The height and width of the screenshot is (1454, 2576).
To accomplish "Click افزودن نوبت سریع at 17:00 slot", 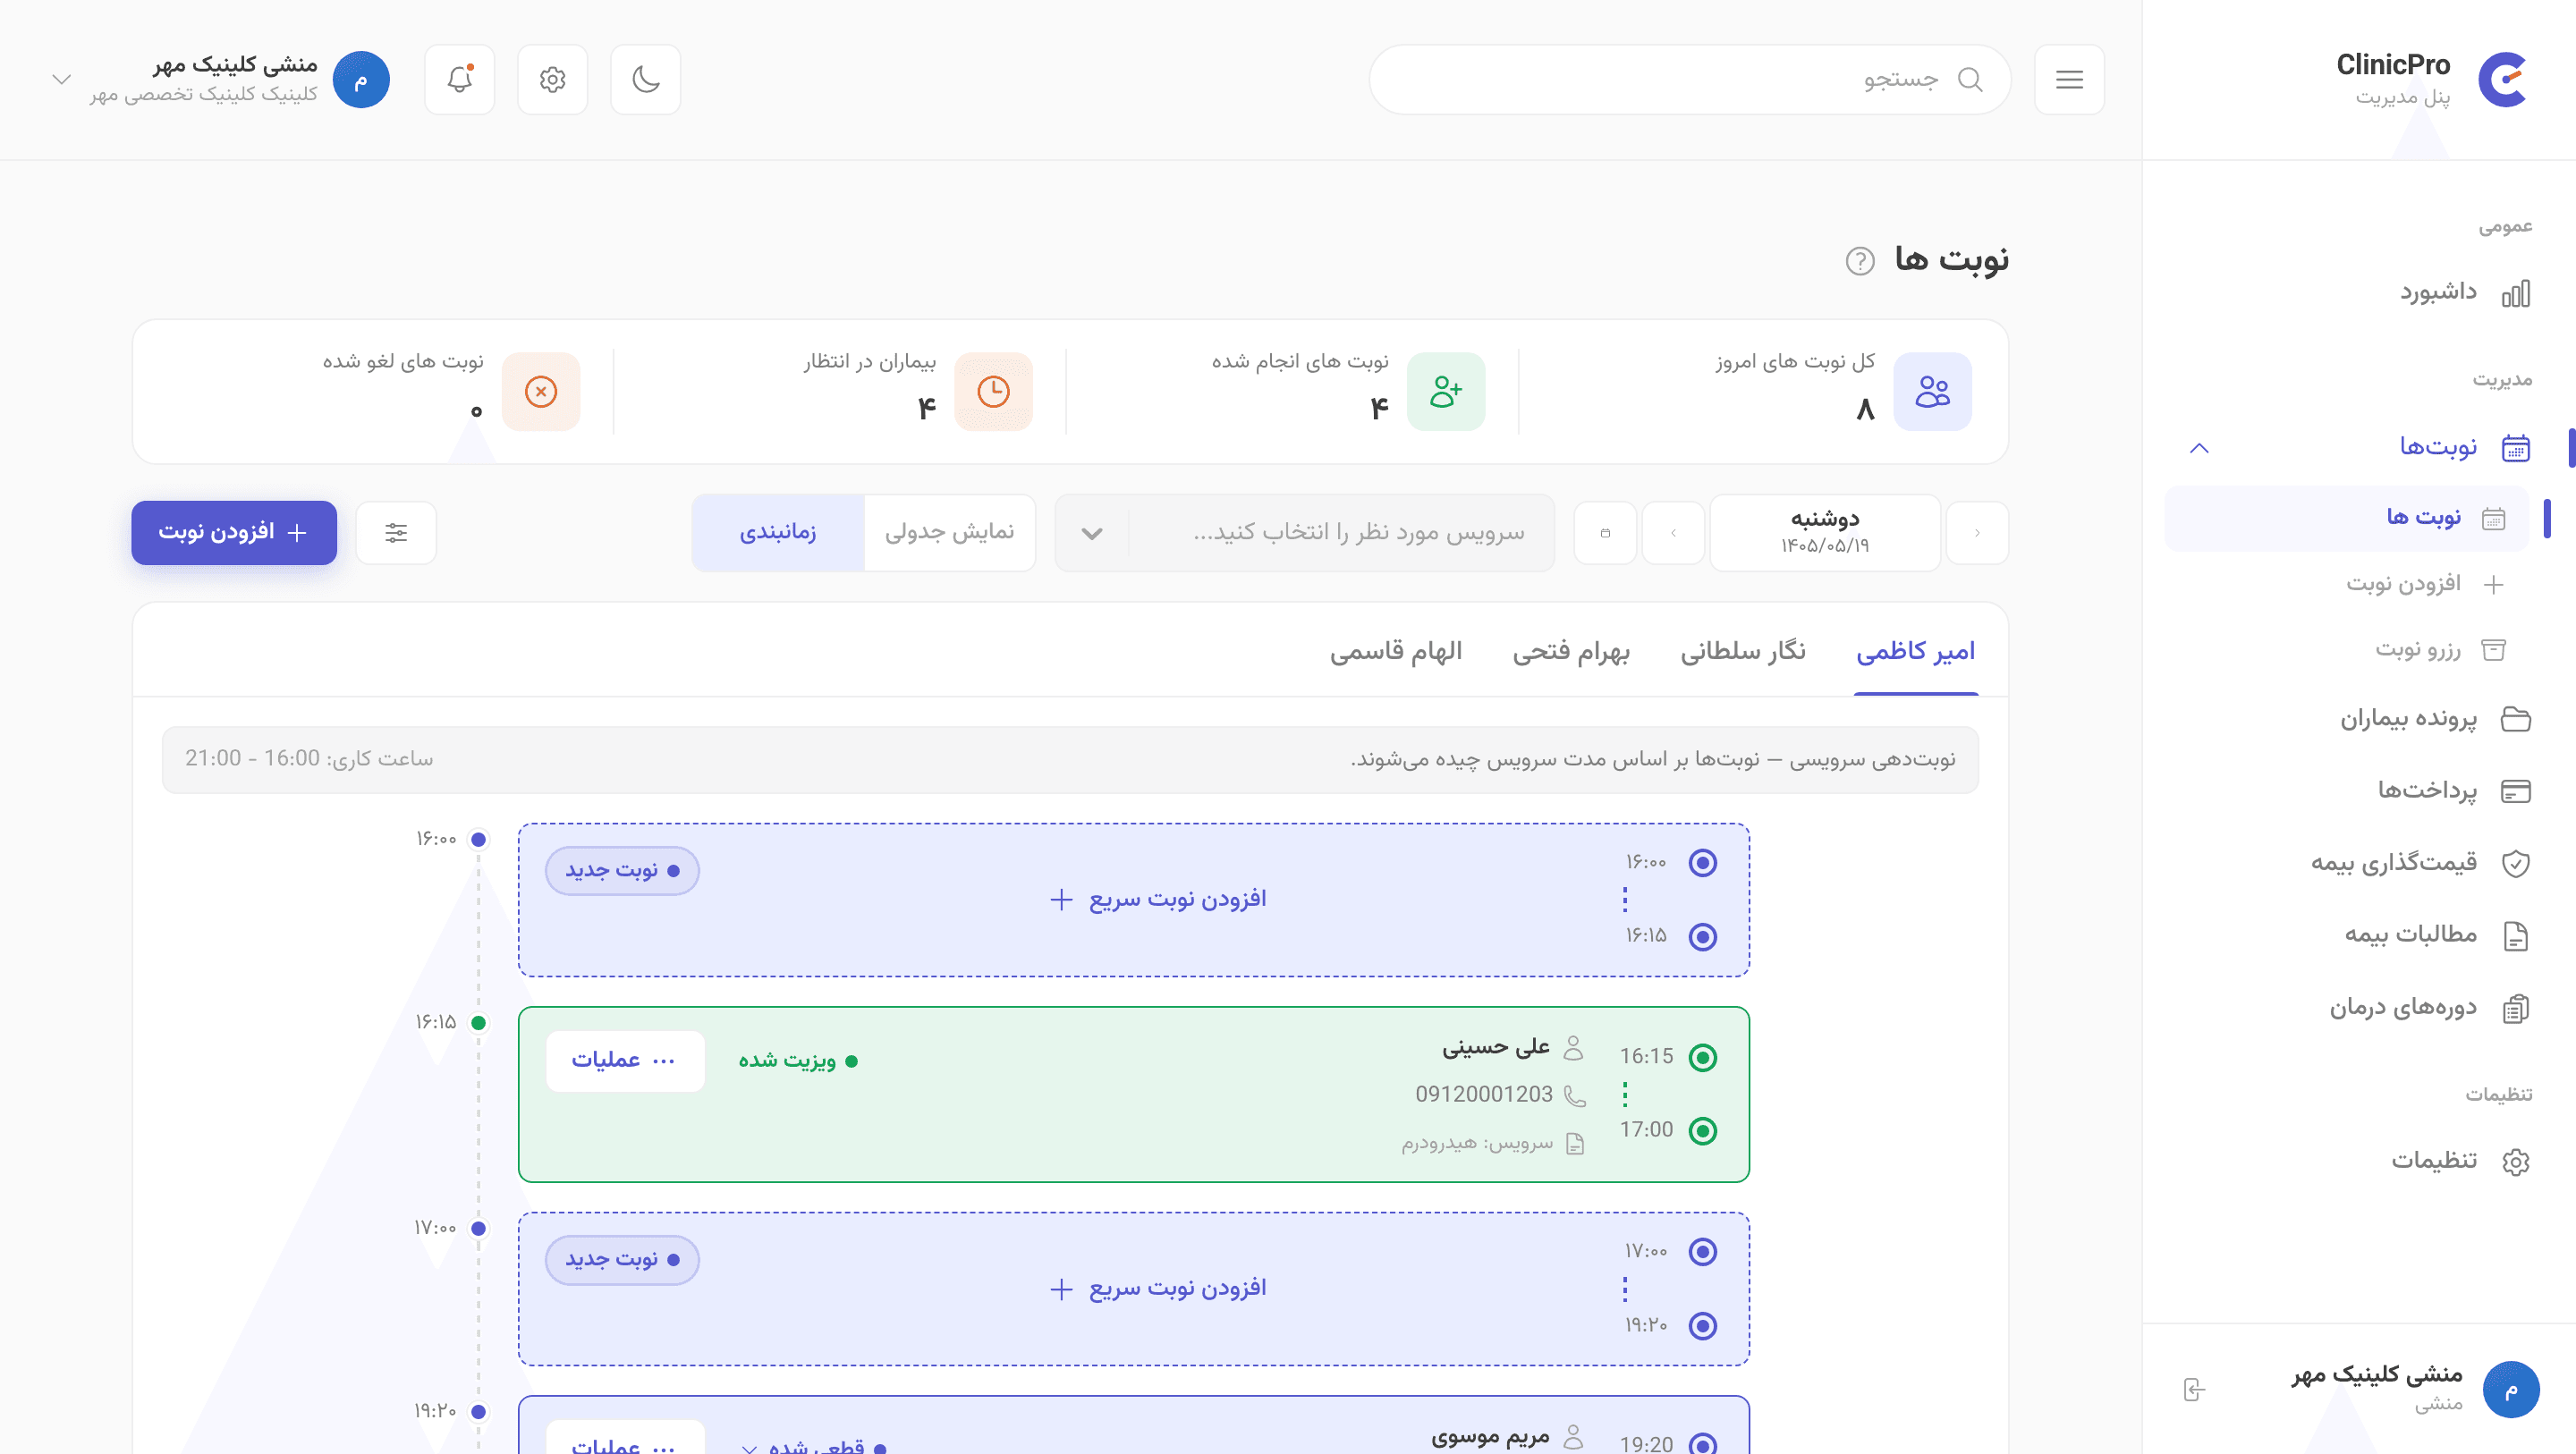I will 1158,1289.
